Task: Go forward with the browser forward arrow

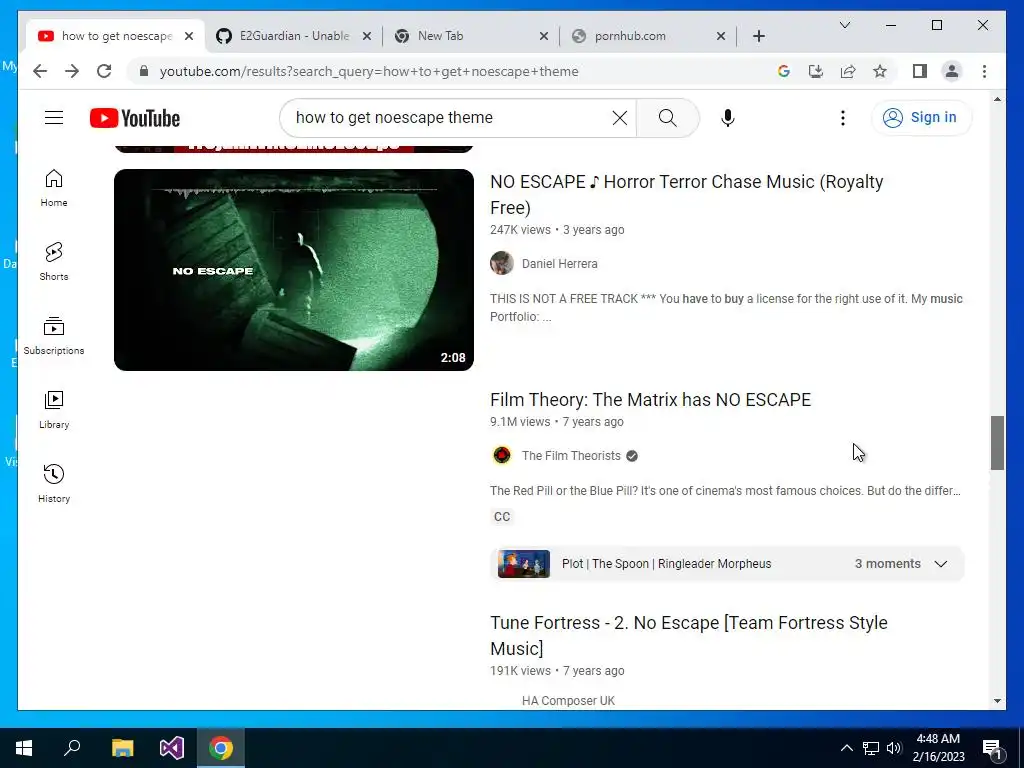Action: click(72, 71)
